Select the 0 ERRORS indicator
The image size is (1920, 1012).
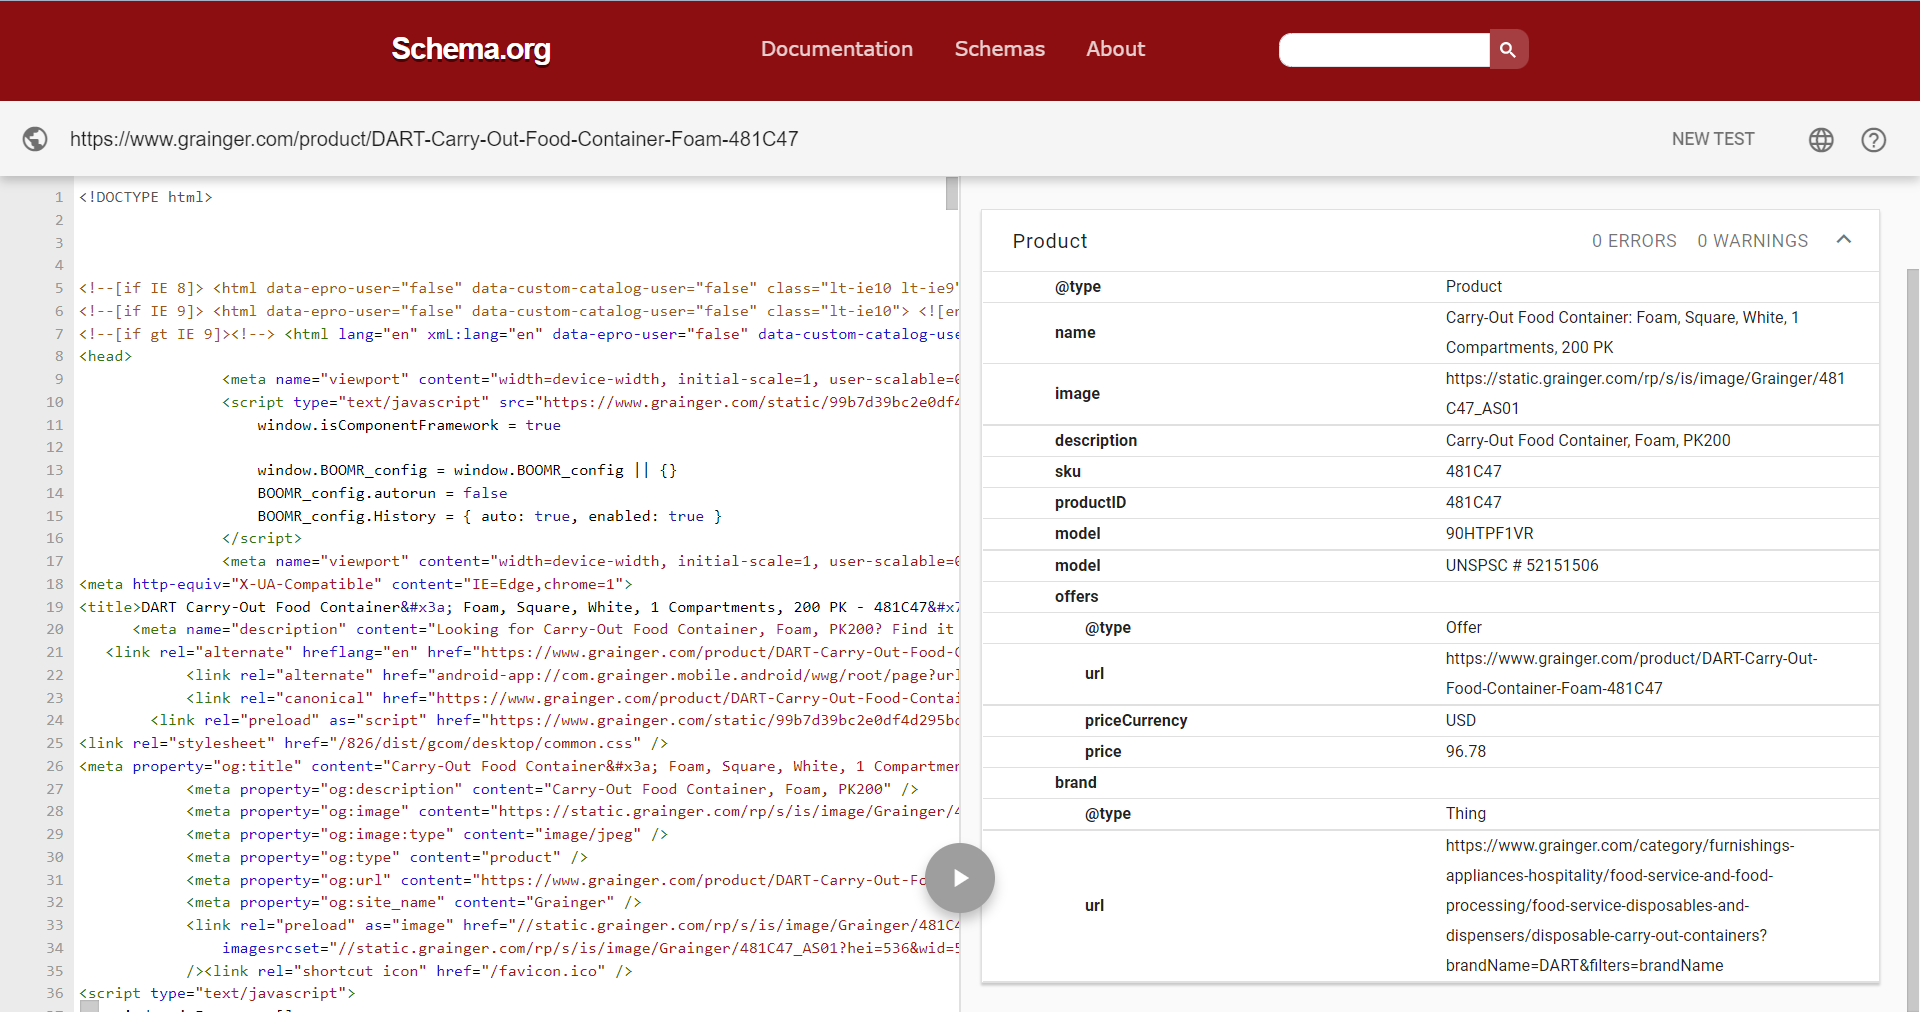point(1634,240)
